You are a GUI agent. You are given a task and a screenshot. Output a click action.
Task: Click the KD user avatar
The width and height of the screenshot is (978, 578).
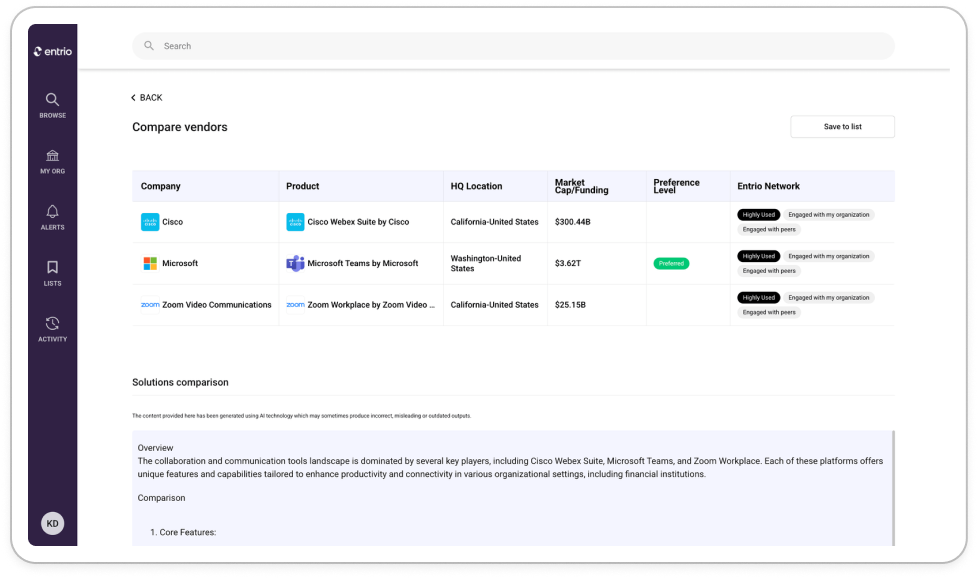coord(52,523)
